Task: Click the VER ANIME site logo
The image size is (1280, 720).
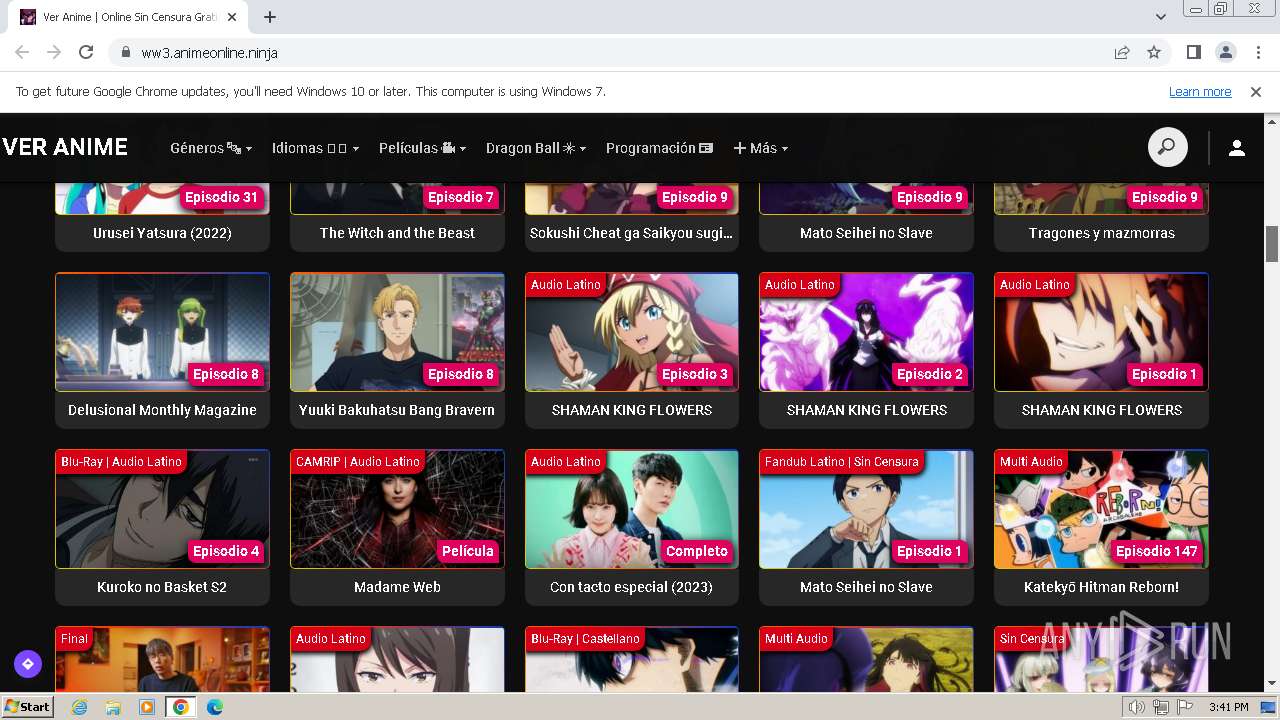Action: (65, 147)
